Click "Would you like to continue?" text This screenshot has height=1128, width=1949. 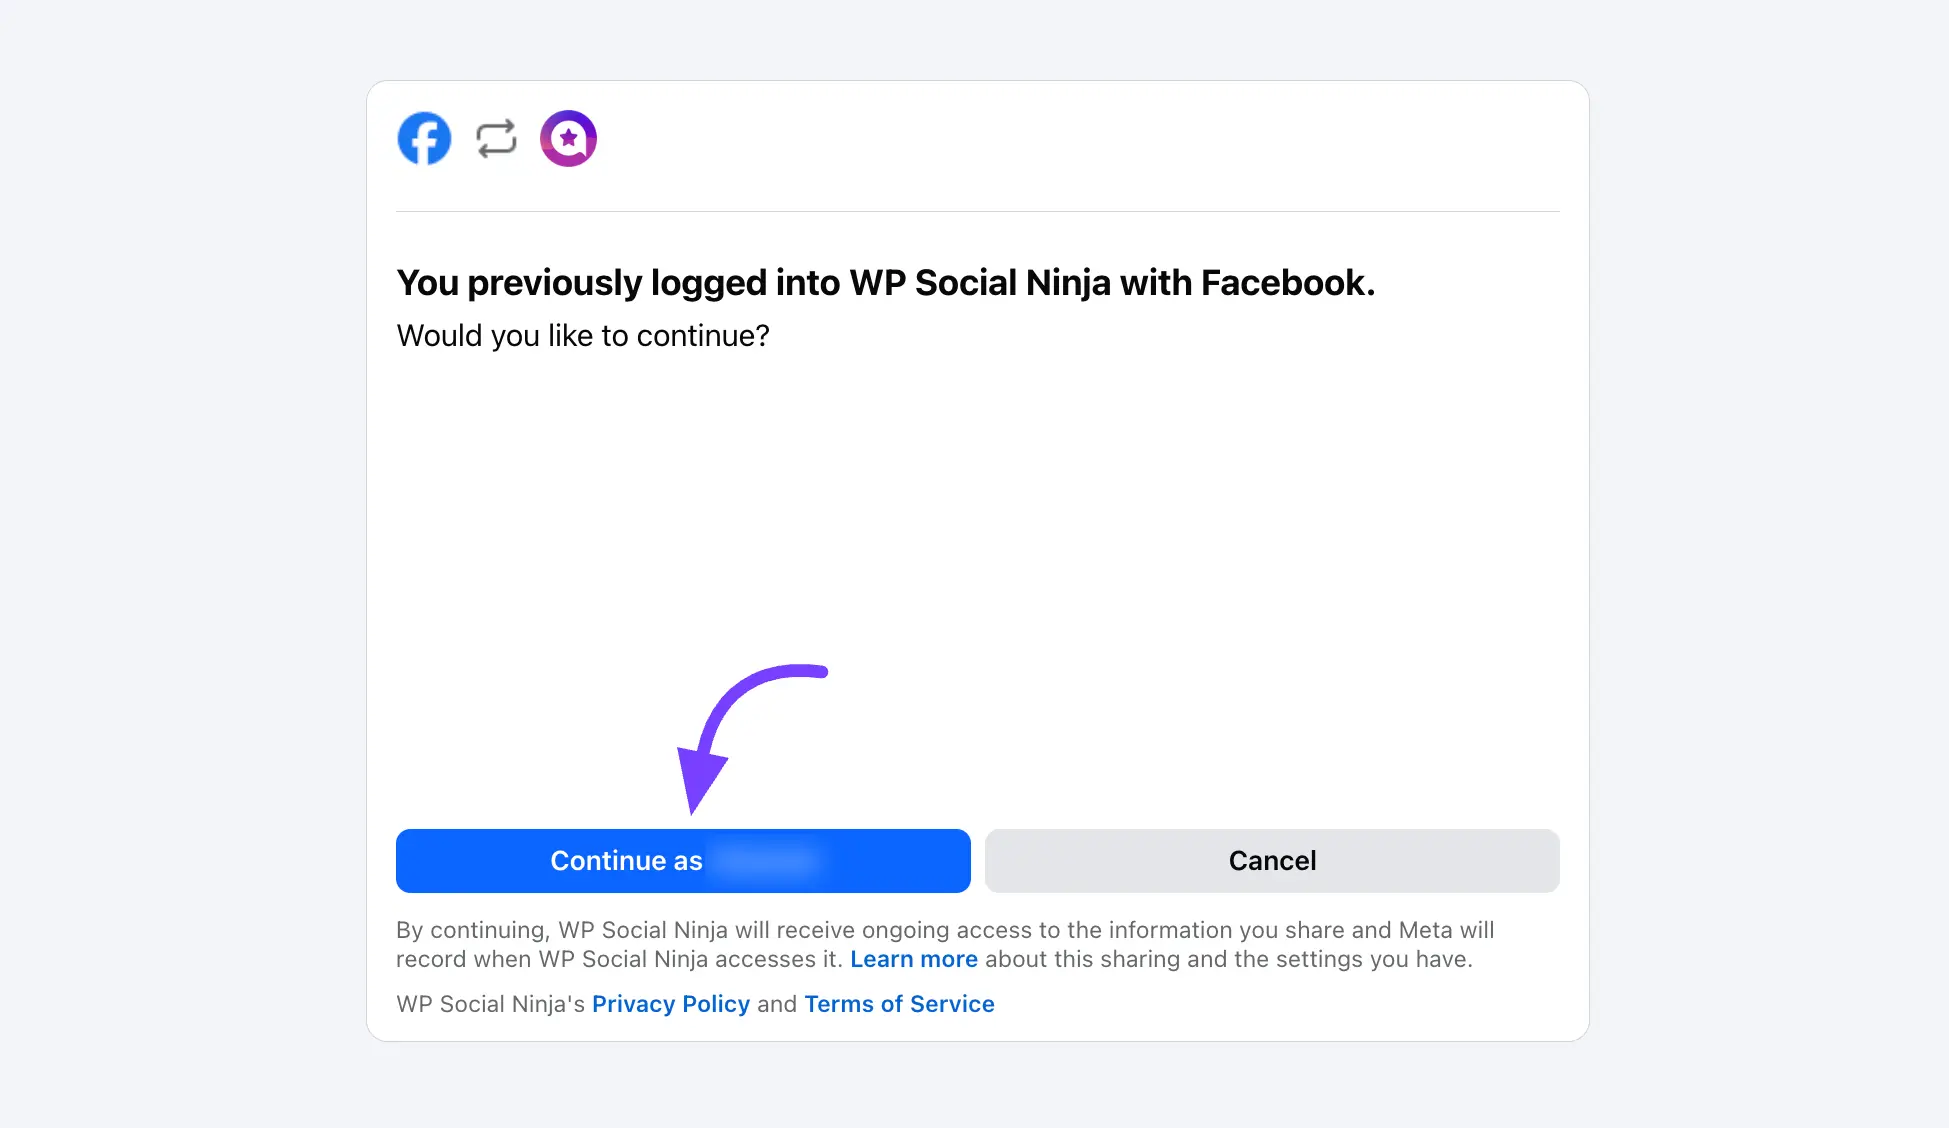(583, 335)
